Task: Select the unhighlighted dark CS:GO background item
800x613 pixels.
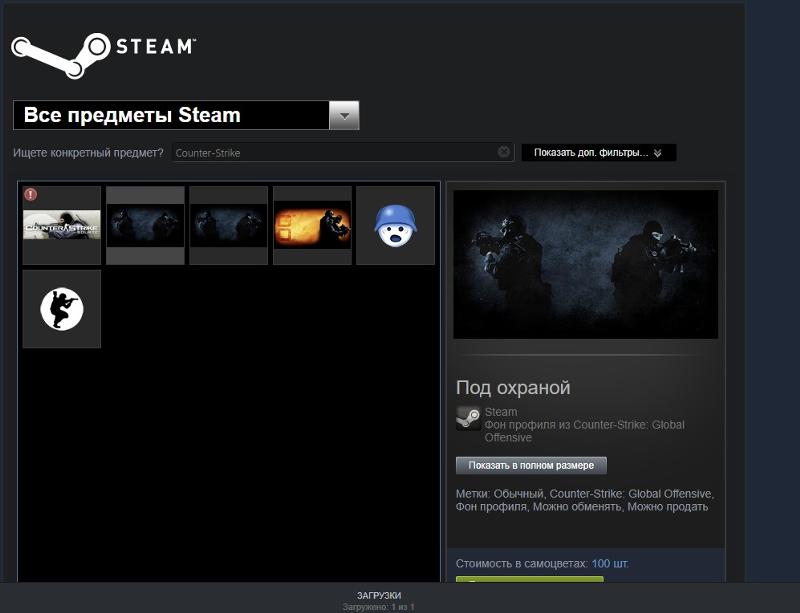Action: [229, 225]
